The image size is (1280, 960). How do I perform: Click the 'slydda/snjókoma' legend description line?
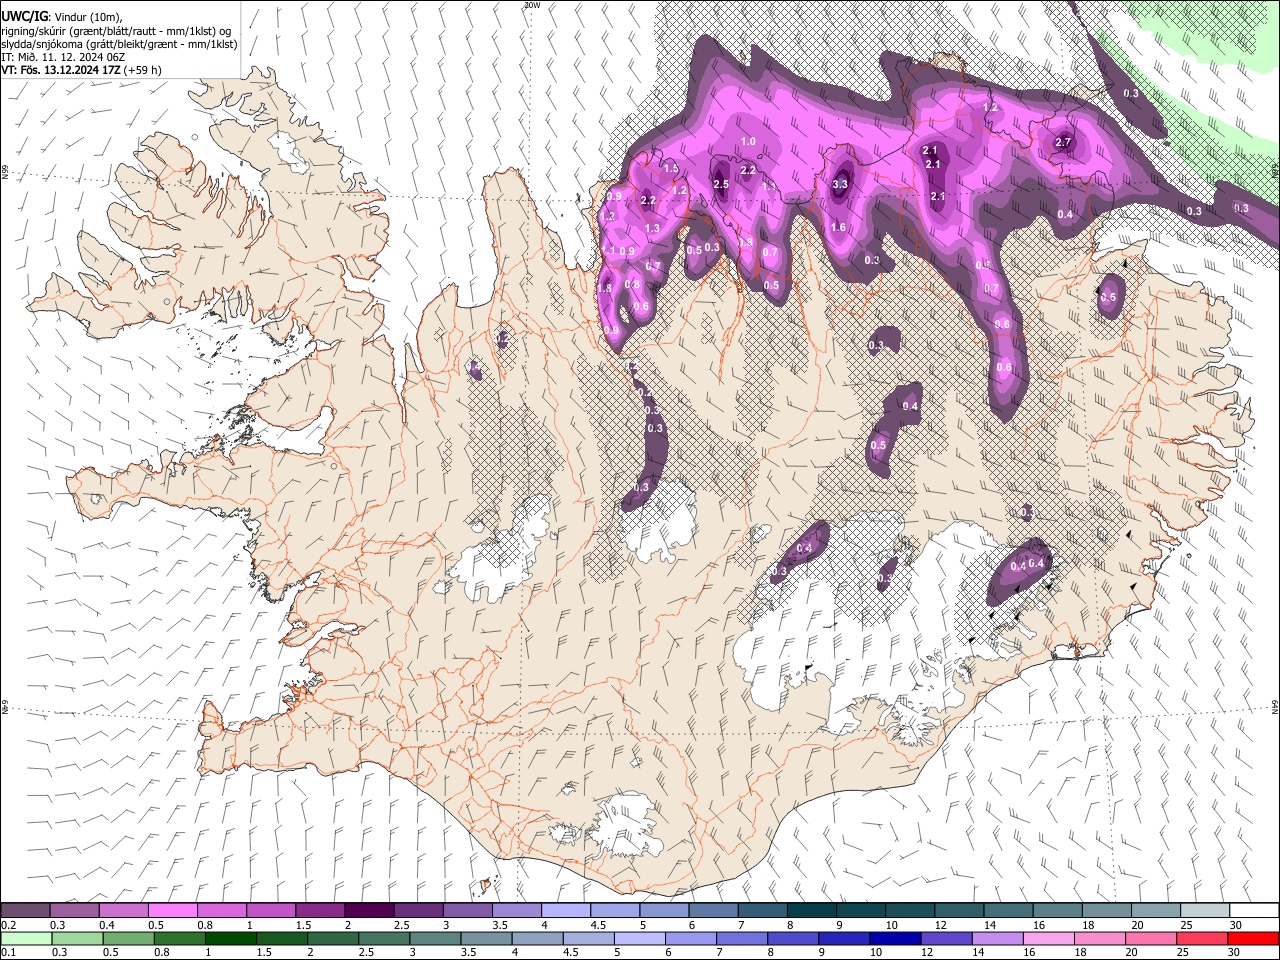120,44
